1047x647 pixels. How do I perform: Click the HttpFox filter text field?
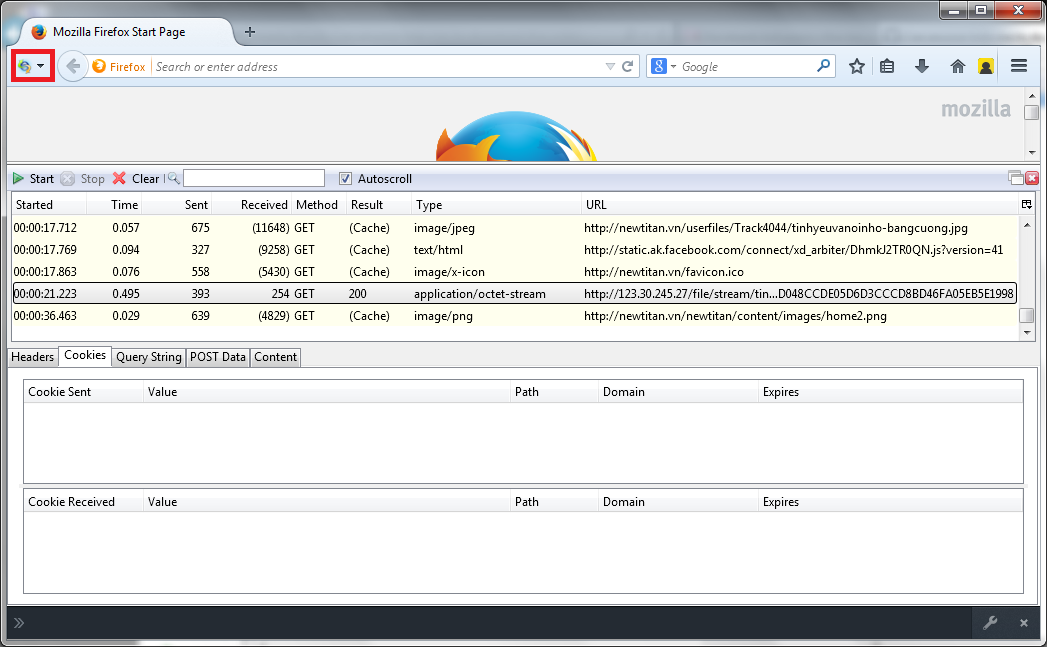pyautogui.click(x=254, y=178)
